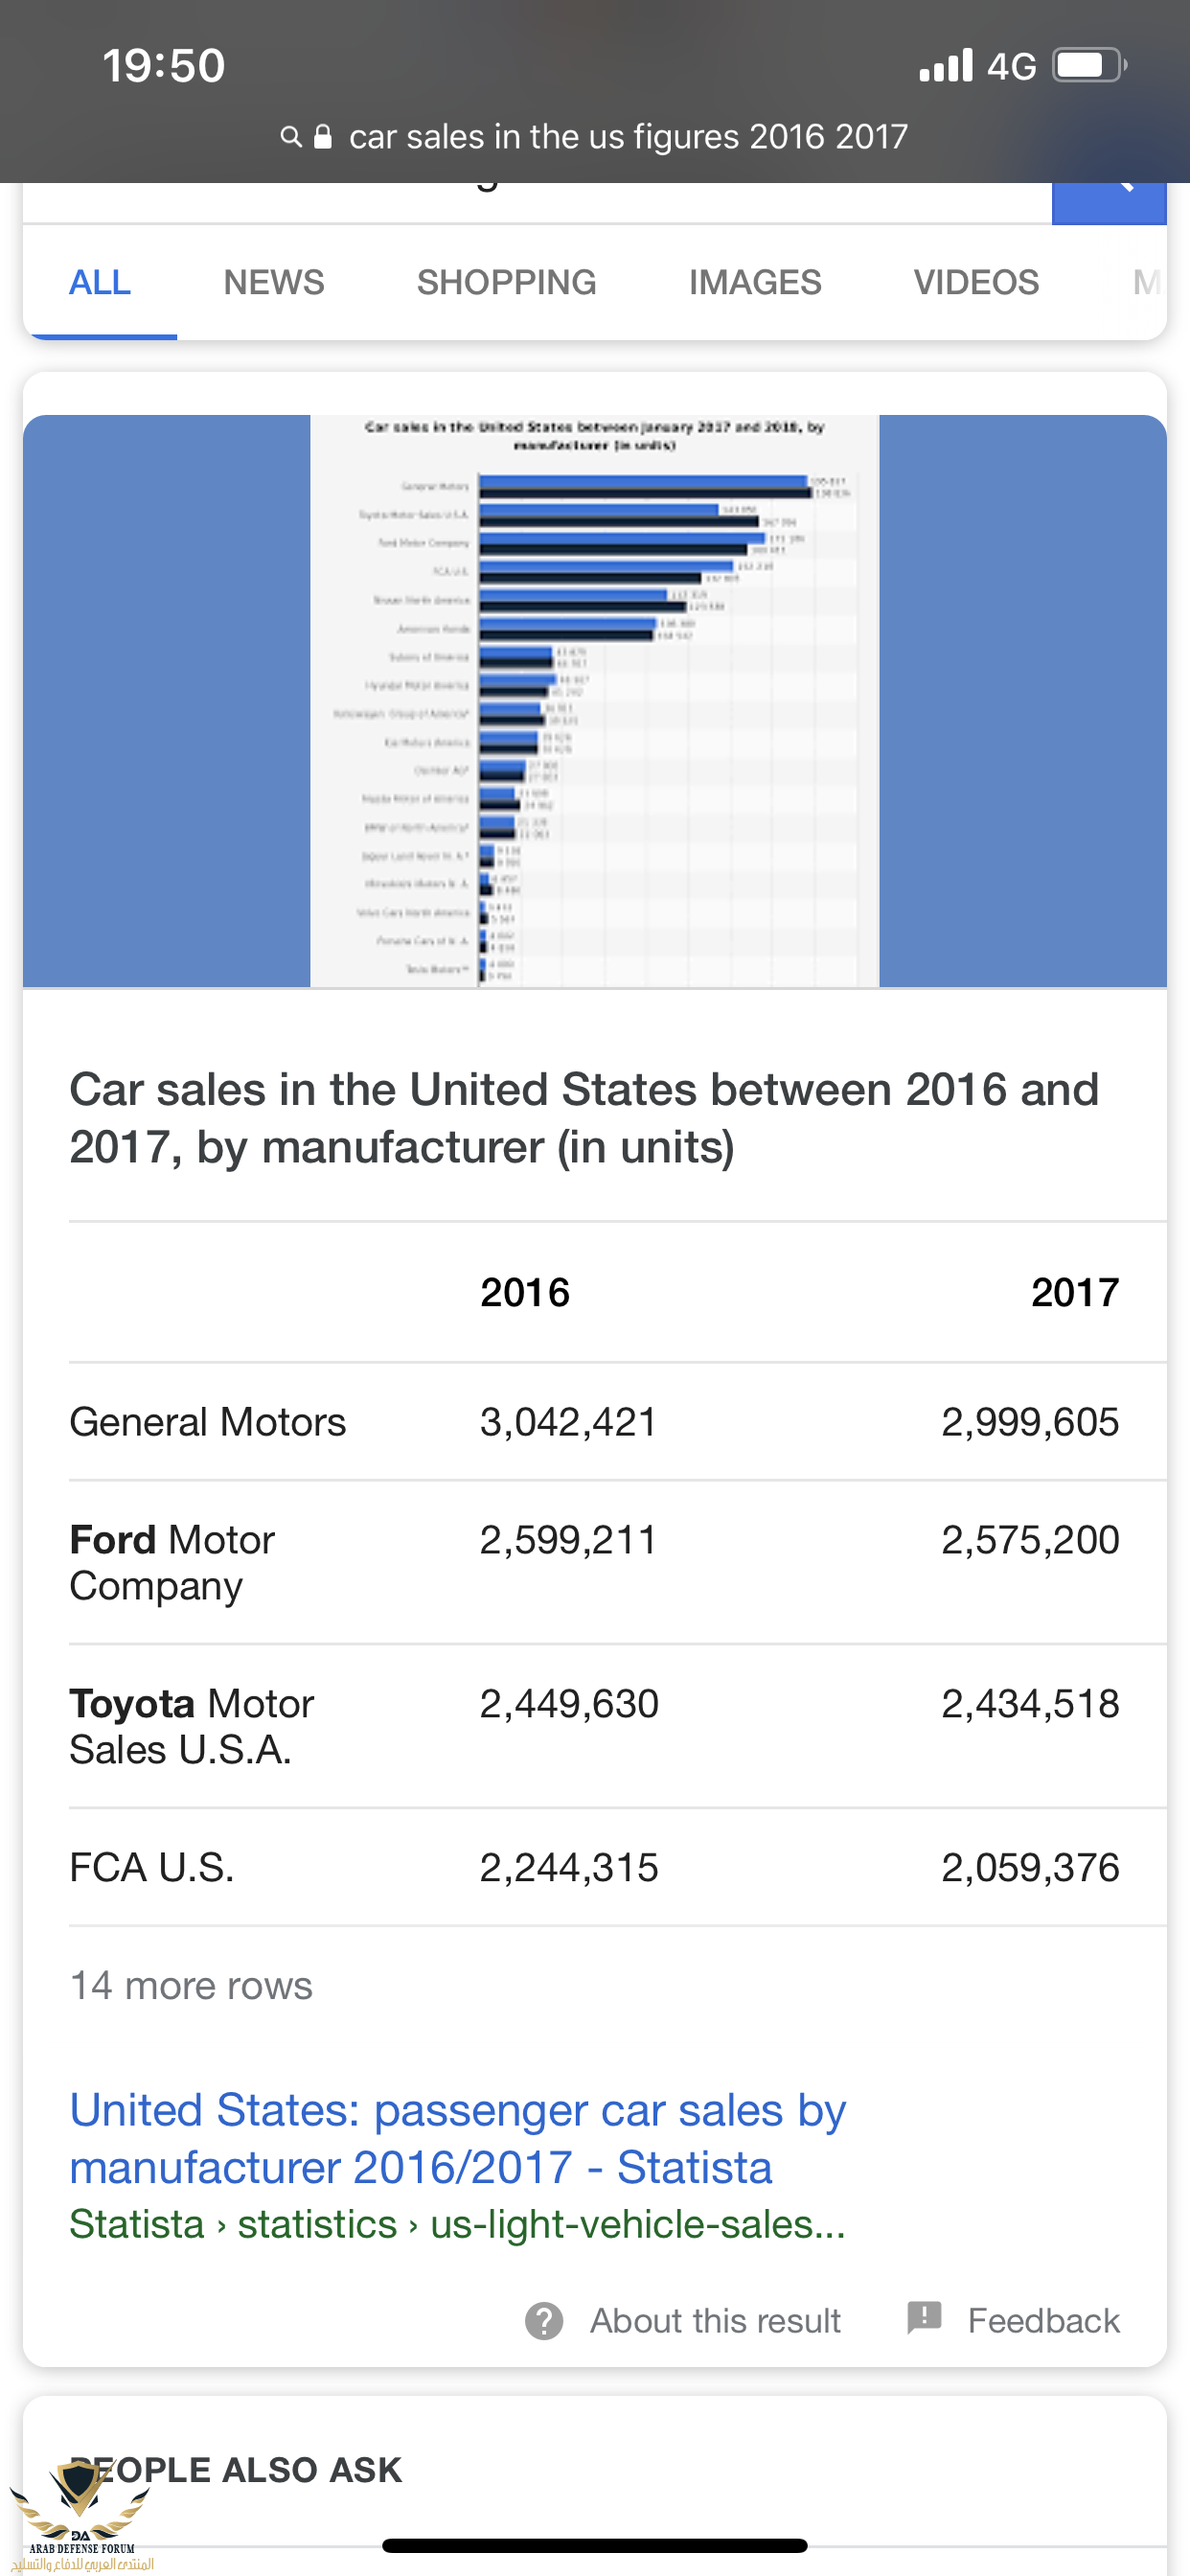Image resolution: width=1190 pixels, height=2576 pixels.
Task: Open the car sales bar chart thumbnail
Action: 594,700
